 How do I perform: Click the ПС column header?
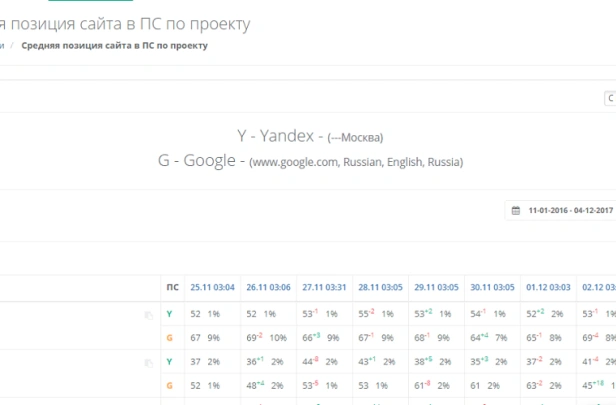172,288
